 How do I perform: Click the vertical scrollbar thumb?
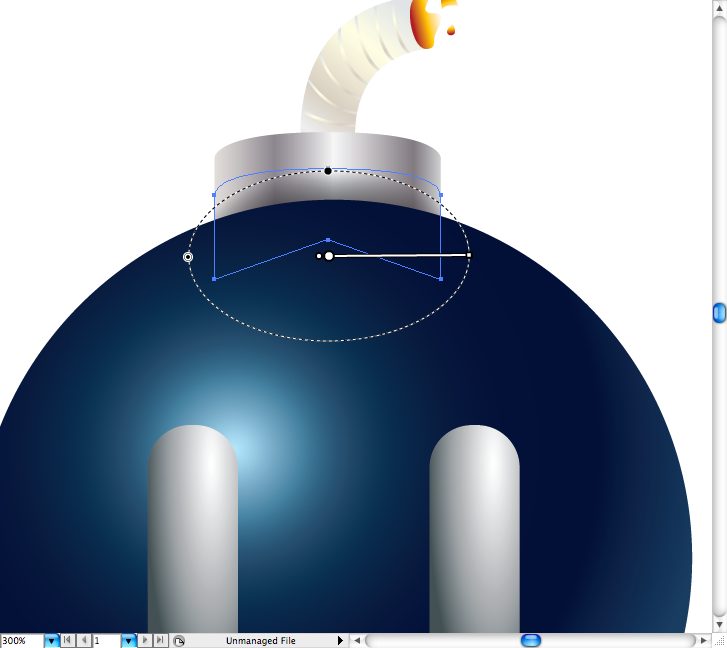[719, 313]
